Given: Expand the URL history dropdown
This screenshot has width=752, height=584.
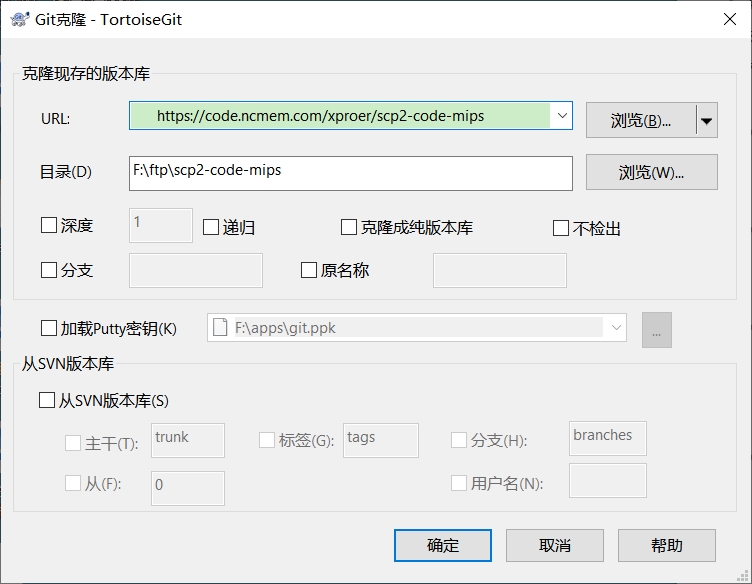Looking at the screenshot, I should click(x=562, y=116).
